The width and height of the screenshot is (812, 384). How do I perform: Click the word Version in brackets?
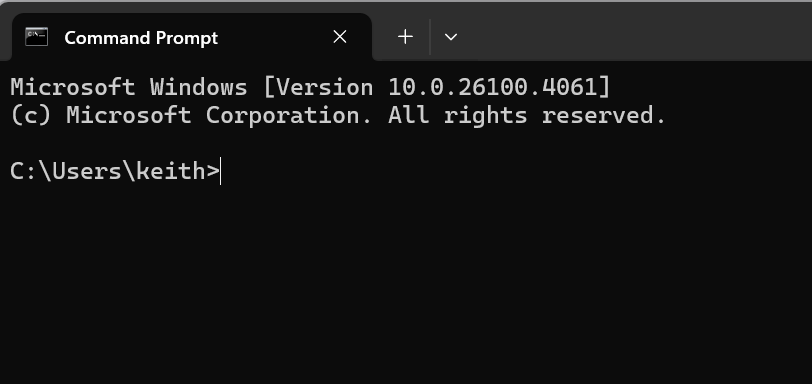(324, 87)
